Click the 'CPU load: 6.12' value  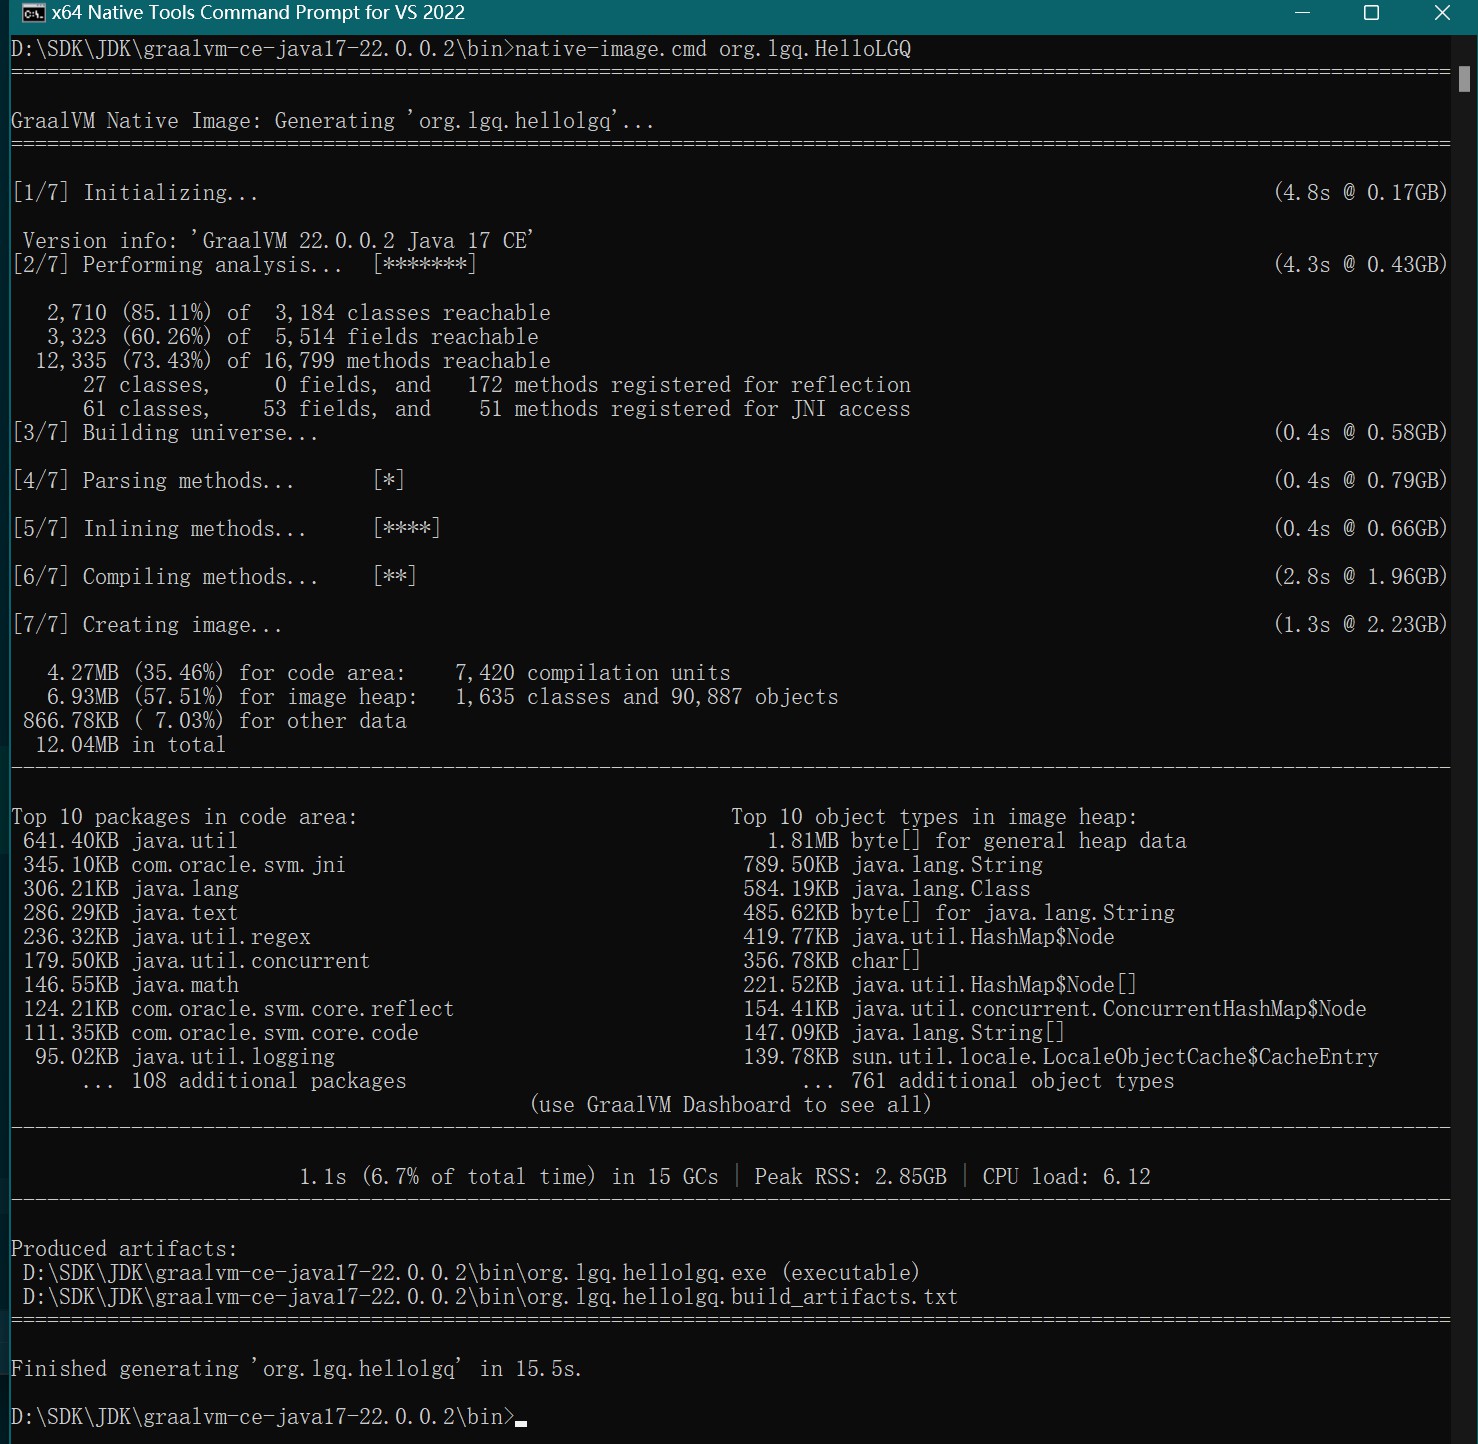click(x=1066, y=1177)
